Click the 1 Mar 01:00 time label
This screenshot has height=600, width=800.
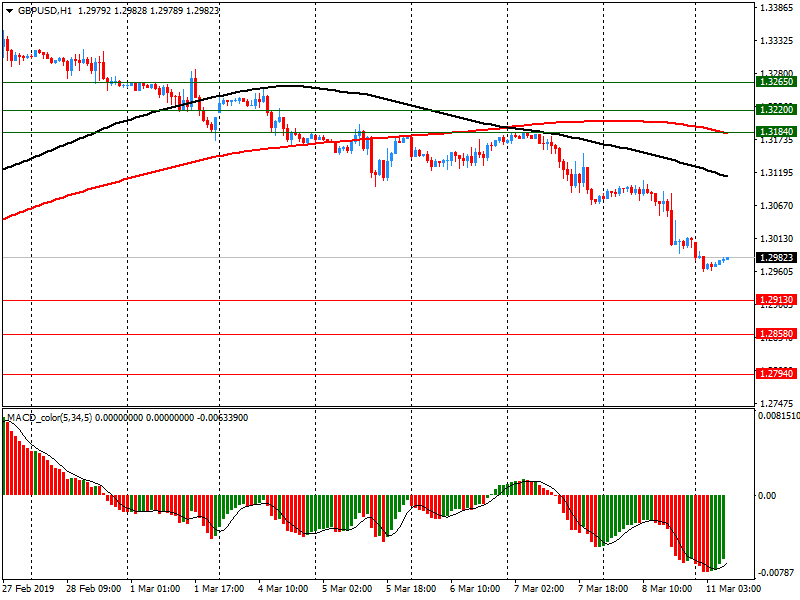[155, 589]
